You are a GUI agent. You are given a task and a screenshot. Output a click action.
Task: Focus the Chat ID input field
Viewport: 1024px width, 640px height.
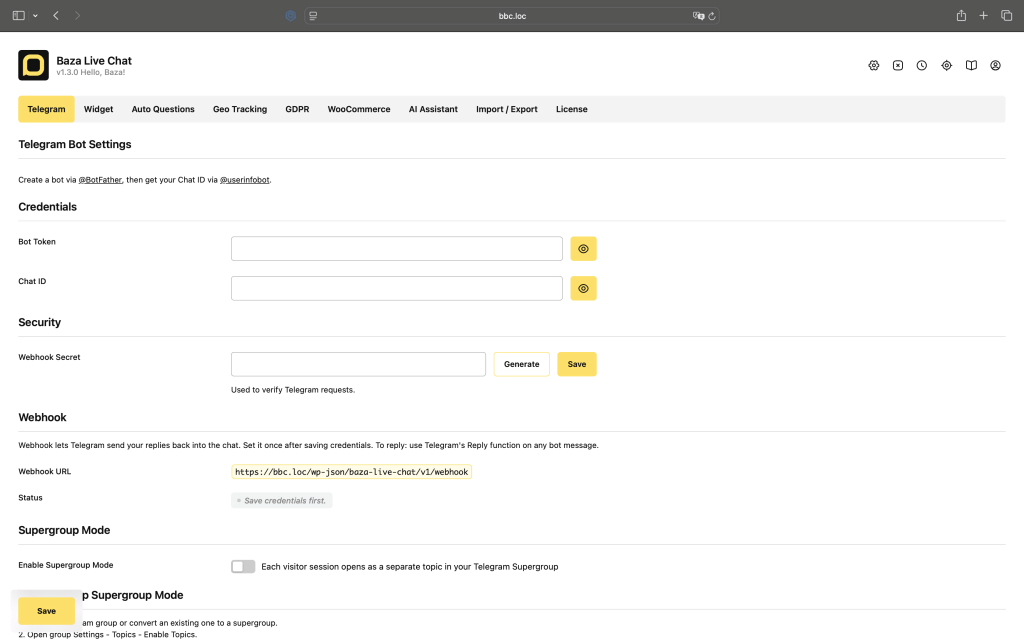point(396,289)
